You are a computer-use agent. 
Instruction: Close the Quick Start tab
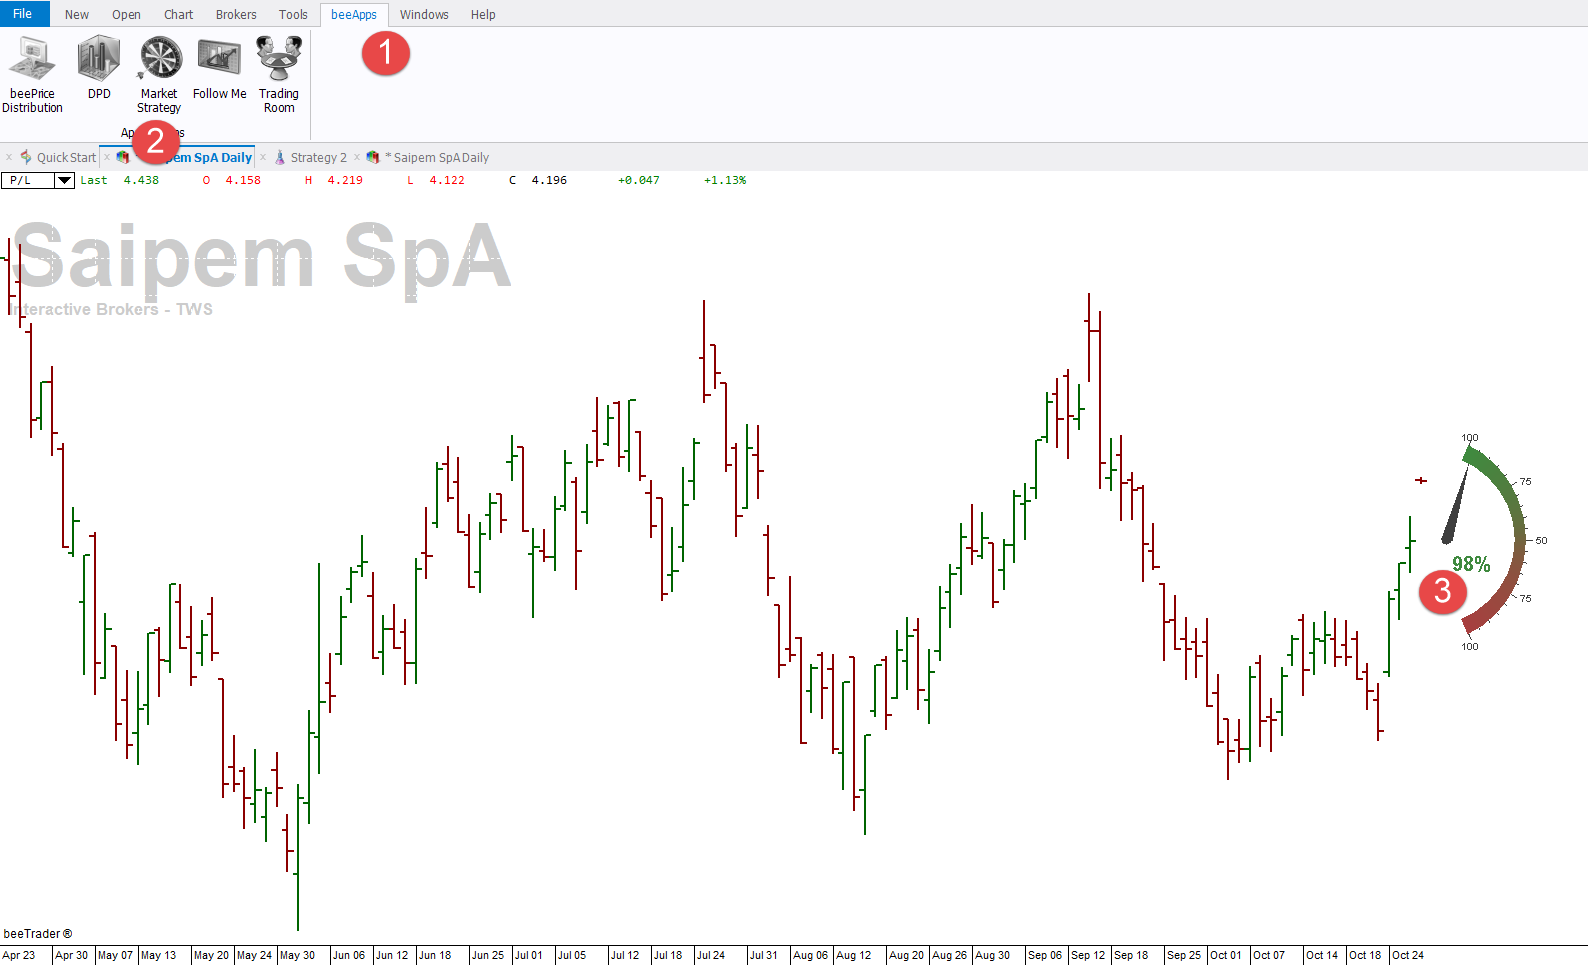tap(9, 157)
